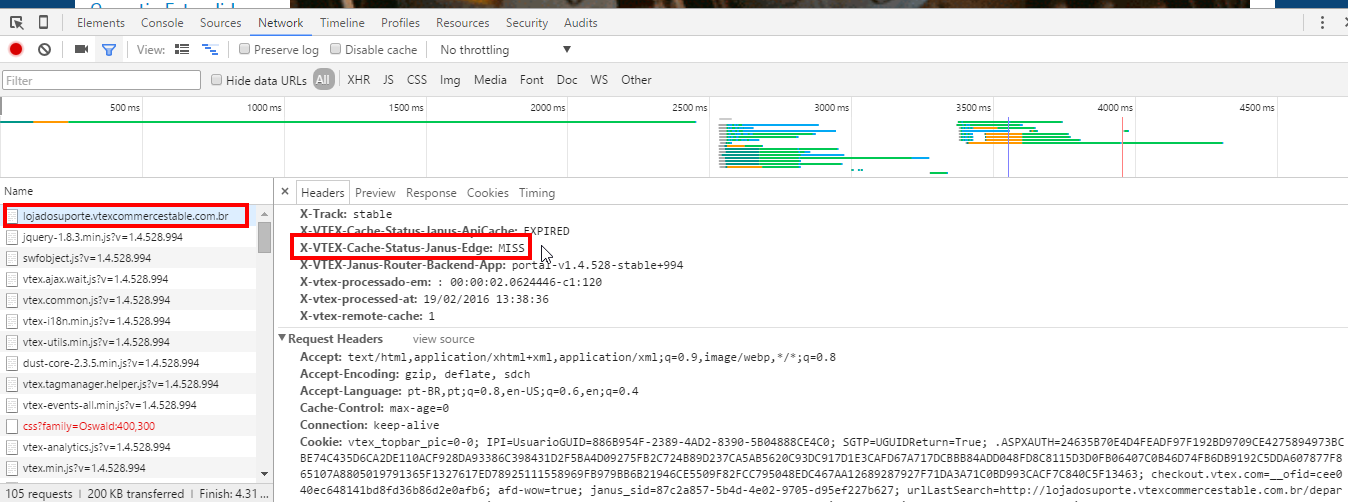Tick the Hide data URLs checkbox
Image resolution: width=1348 pixels, height=502 pixels.
click(x=216, y=80)
